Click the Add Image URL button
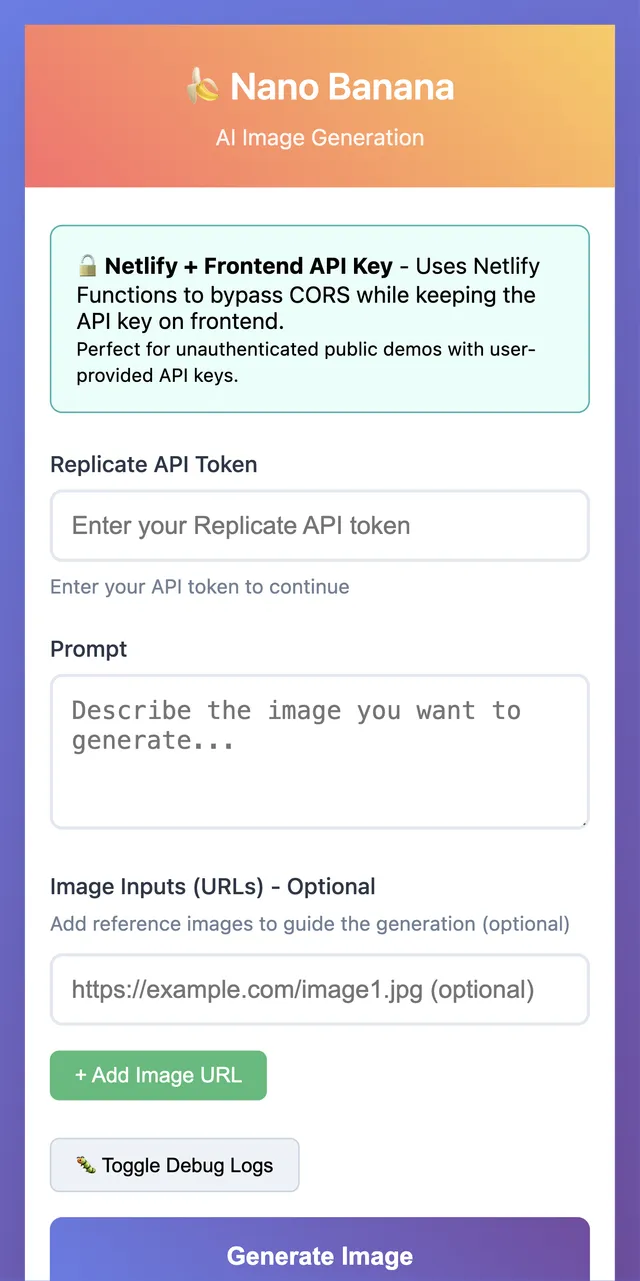 click(158, 1075)
